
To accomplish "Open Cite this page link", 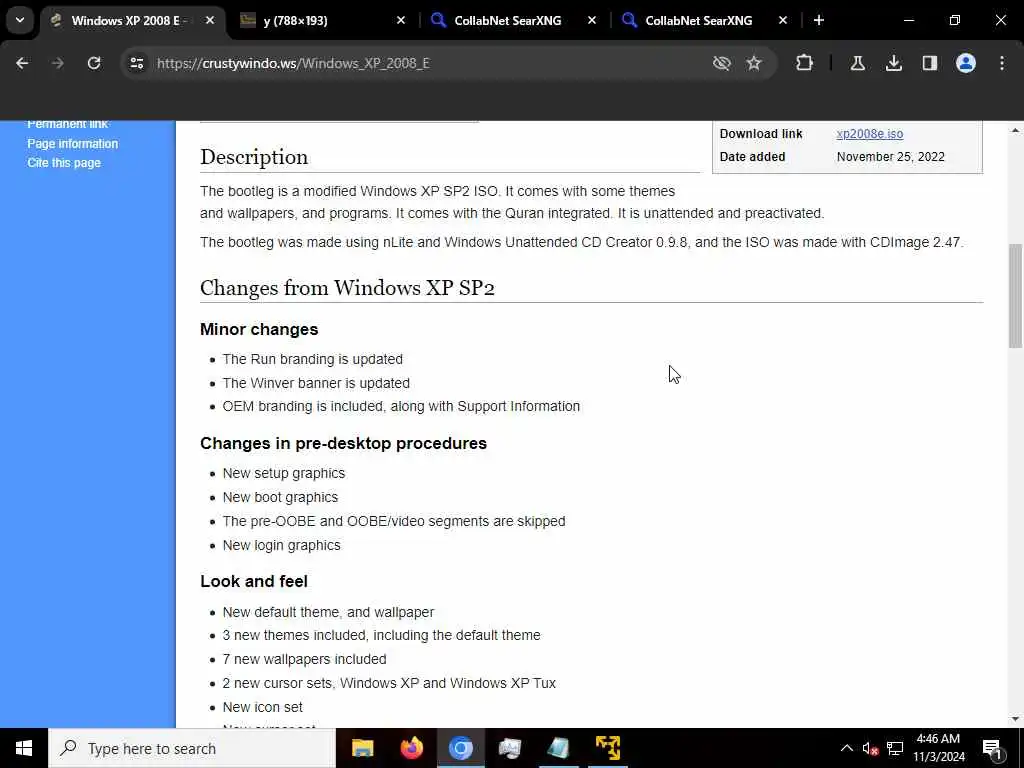I will 64,163.
